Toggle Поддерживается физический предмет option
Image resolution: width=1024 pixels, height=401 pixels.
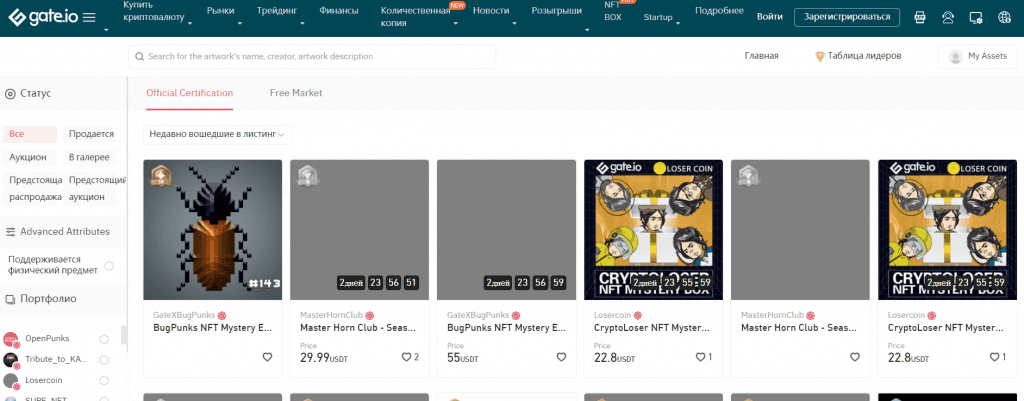109,266
